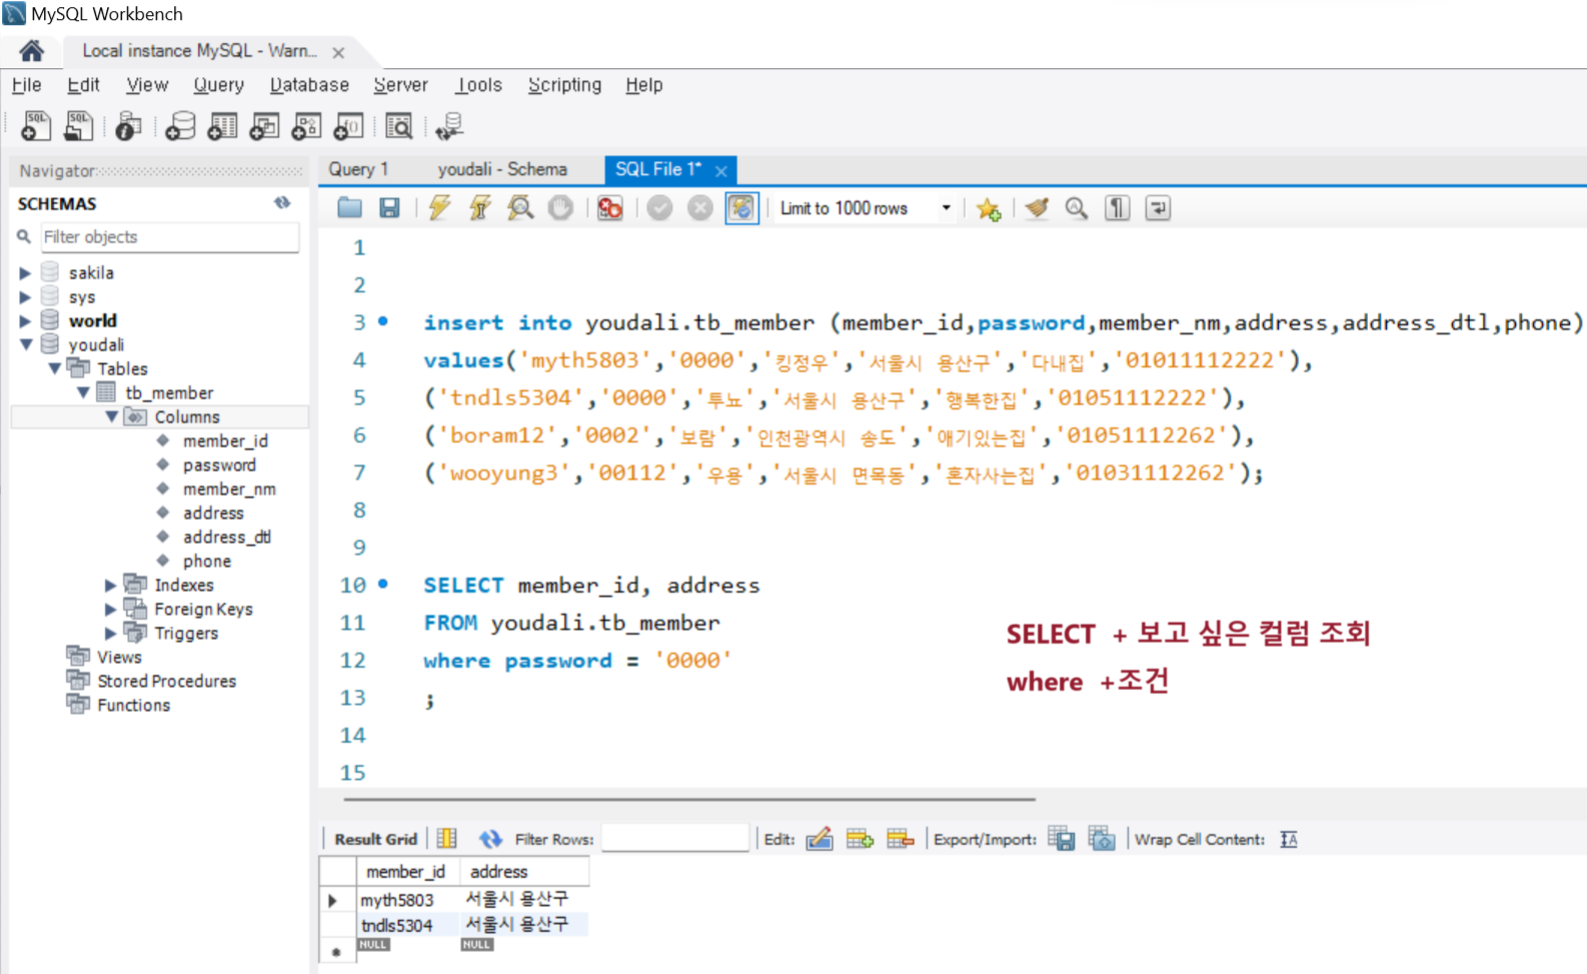1587x974 pixels.
Task: Select the address_dtl column in tree
Action: click(x=227, y=537)
